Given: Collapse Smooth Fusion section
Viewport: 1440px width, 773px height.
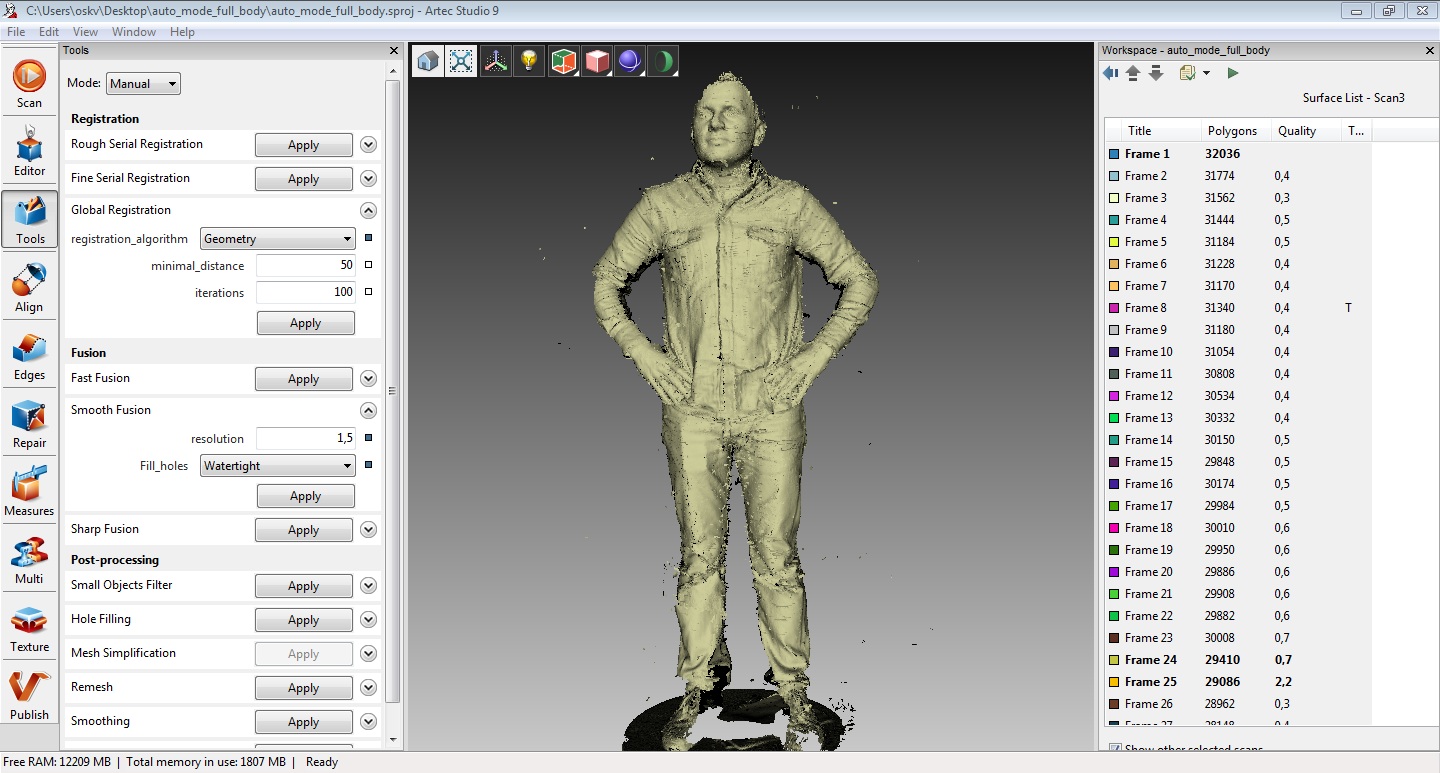Looking at the screenshot, I should point(368,411).
